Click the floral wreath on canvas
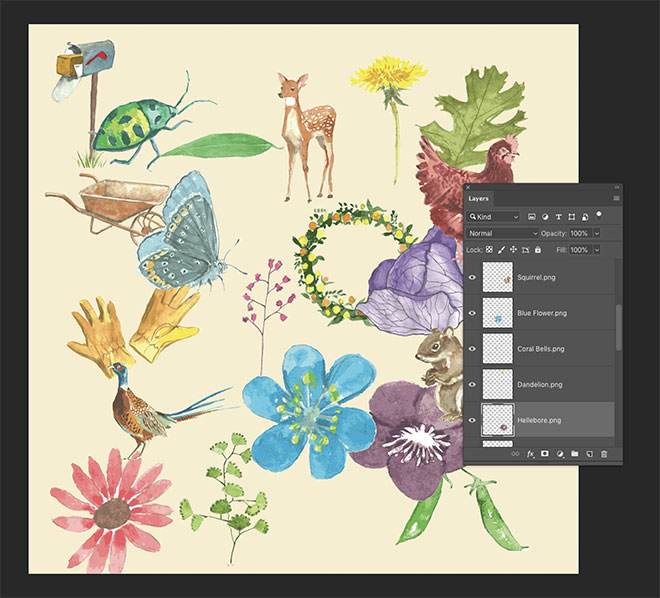 tap(355, 262)
